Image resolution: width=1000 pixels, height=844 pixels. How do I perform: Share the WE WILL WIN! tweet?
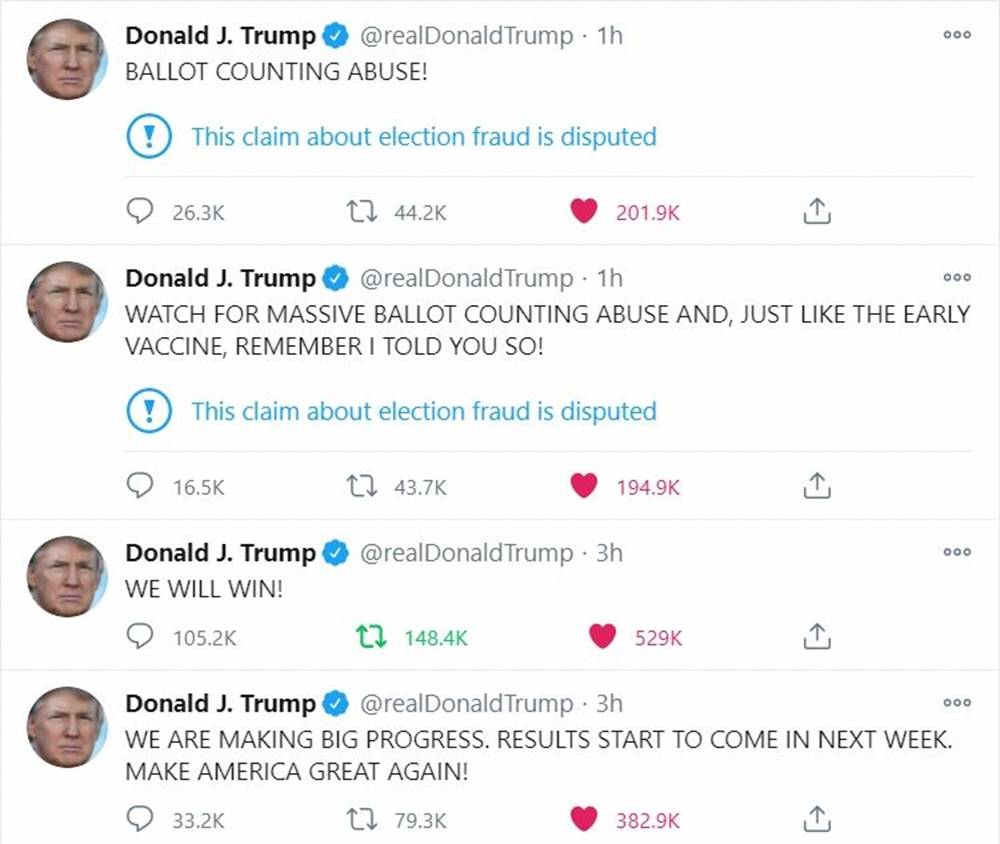pyautogui.click(x=817, y=637)
